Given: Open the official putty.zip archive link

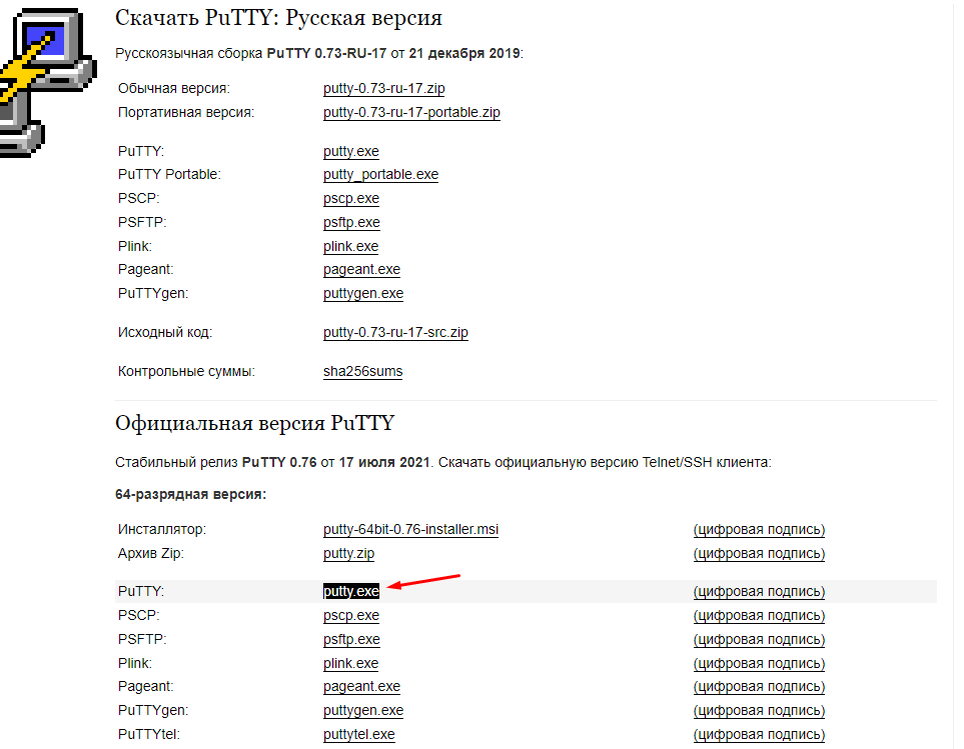Looking at the screenshot, I should 349,553.
